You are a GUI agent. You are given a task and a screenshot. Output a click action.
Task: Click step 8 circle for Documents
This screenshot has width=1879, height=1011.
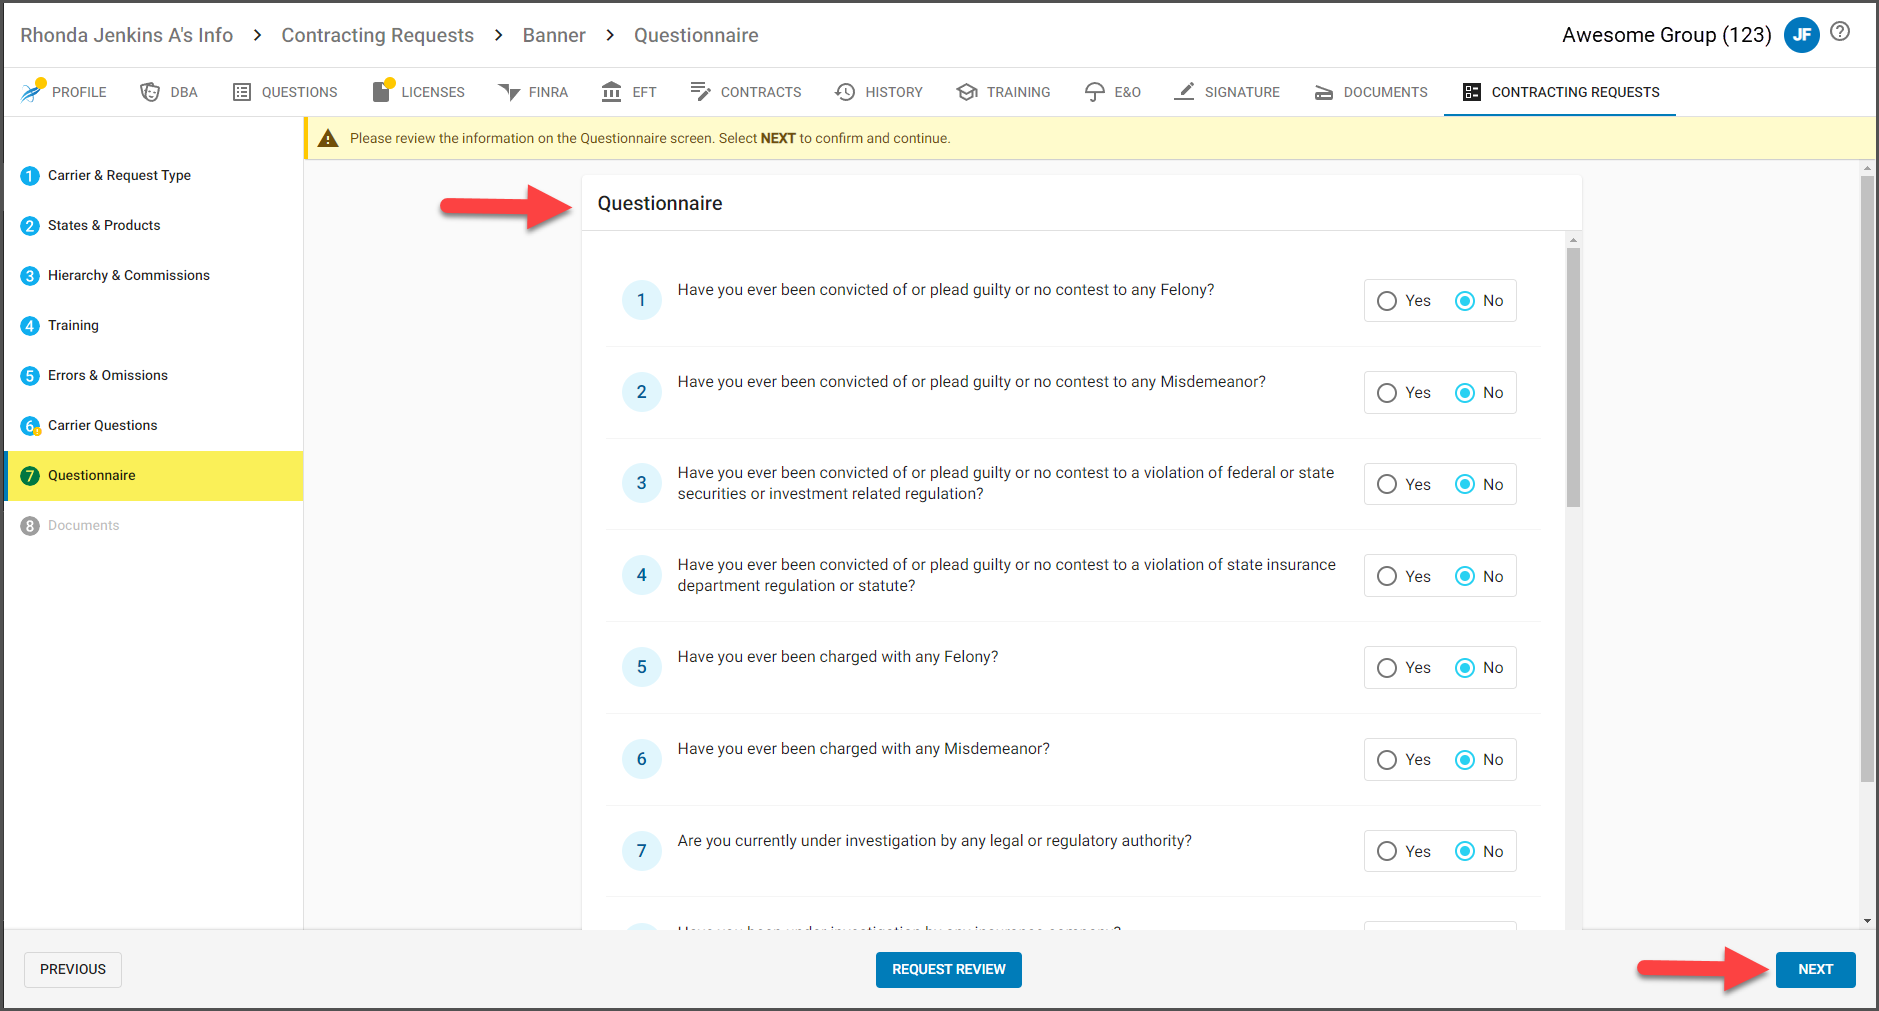click(x=30, y=526)
